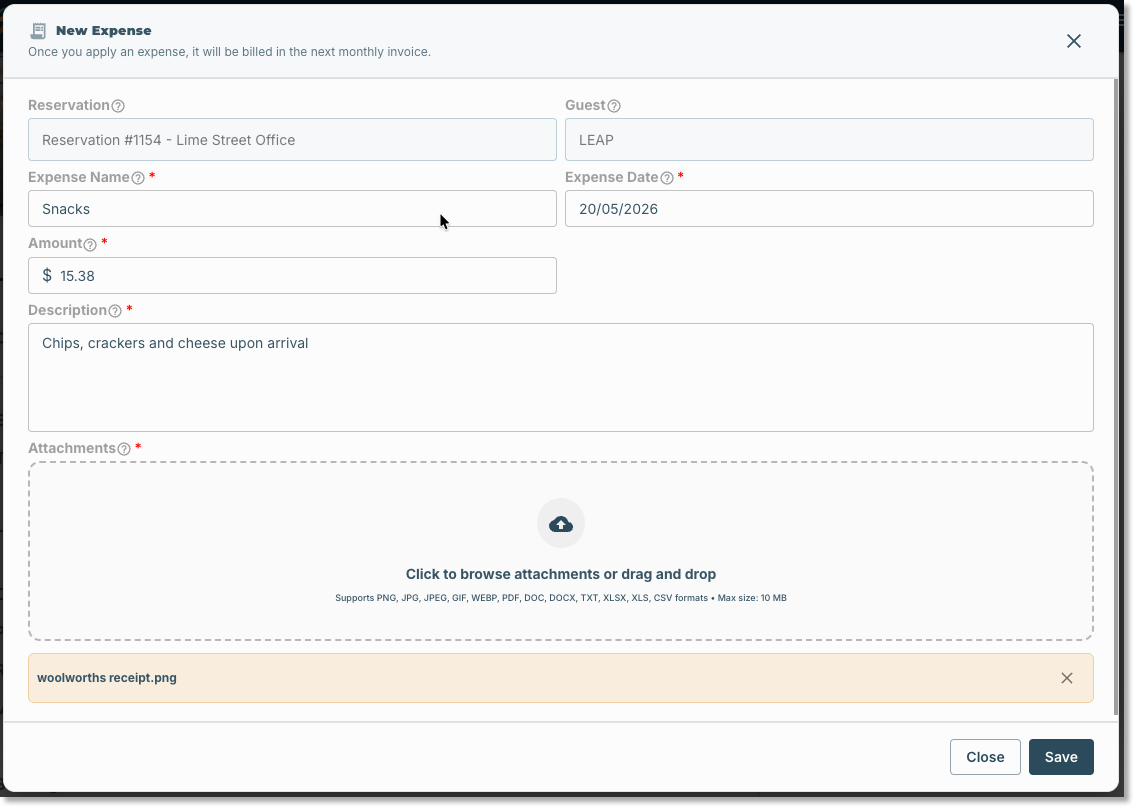Close the New Expense dialog with X

(x=1074, y=41)
